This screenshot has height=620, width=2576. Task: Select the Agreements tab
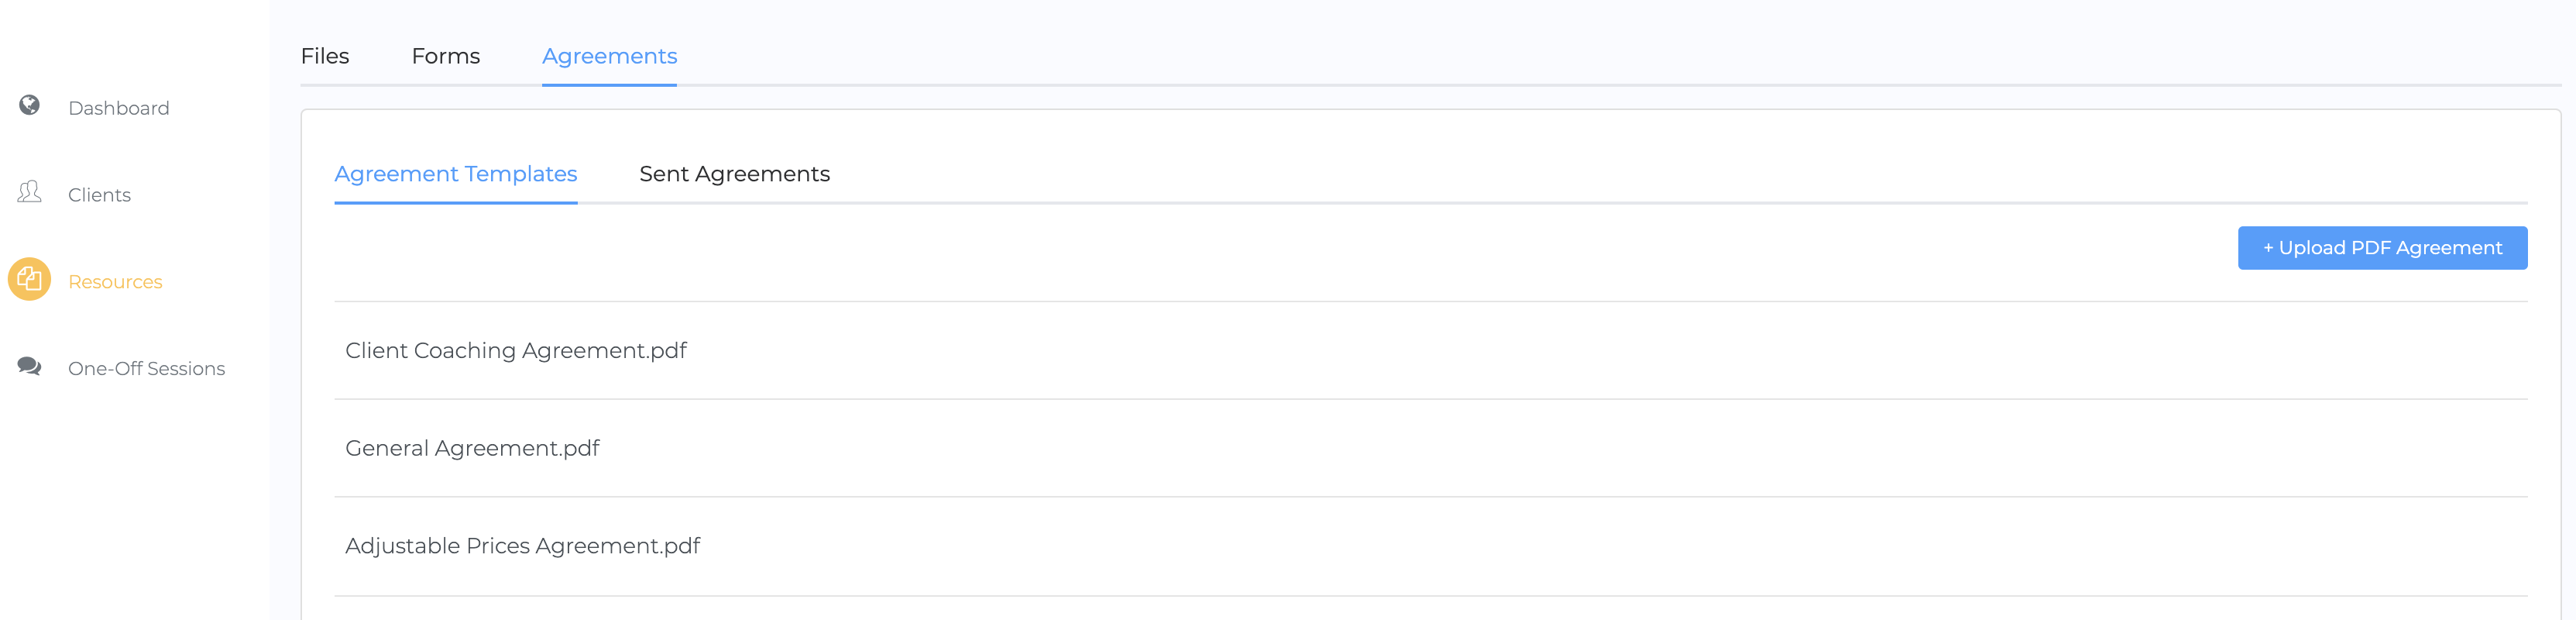tap(609, 57)
